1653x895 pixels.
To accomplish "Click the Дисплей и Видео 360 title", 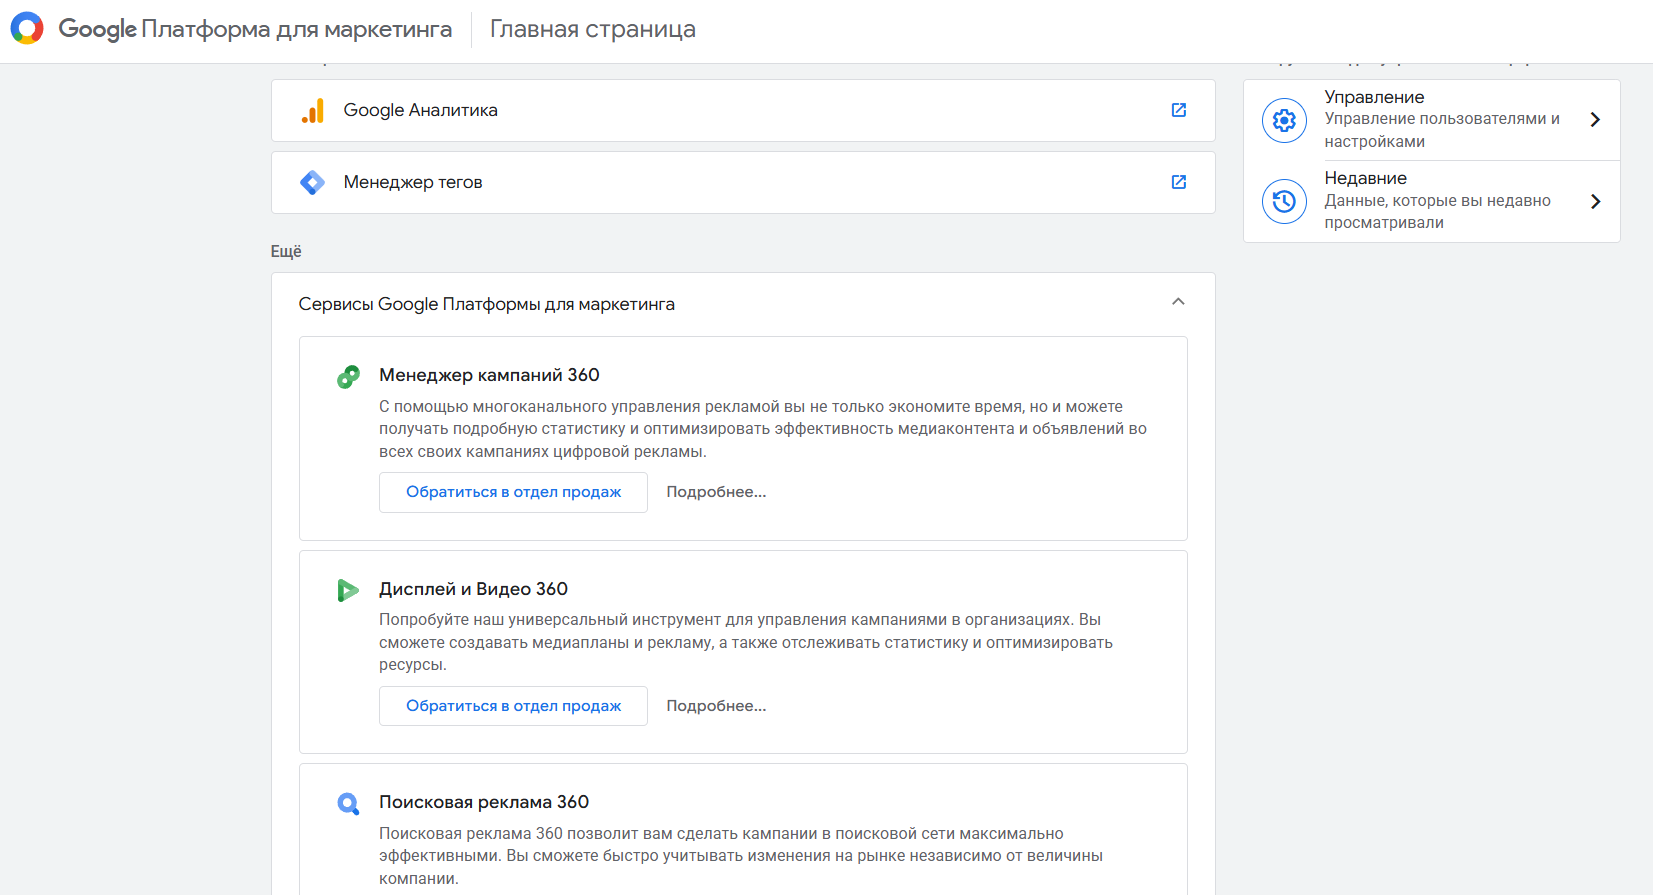I will (x=473, y=589).
